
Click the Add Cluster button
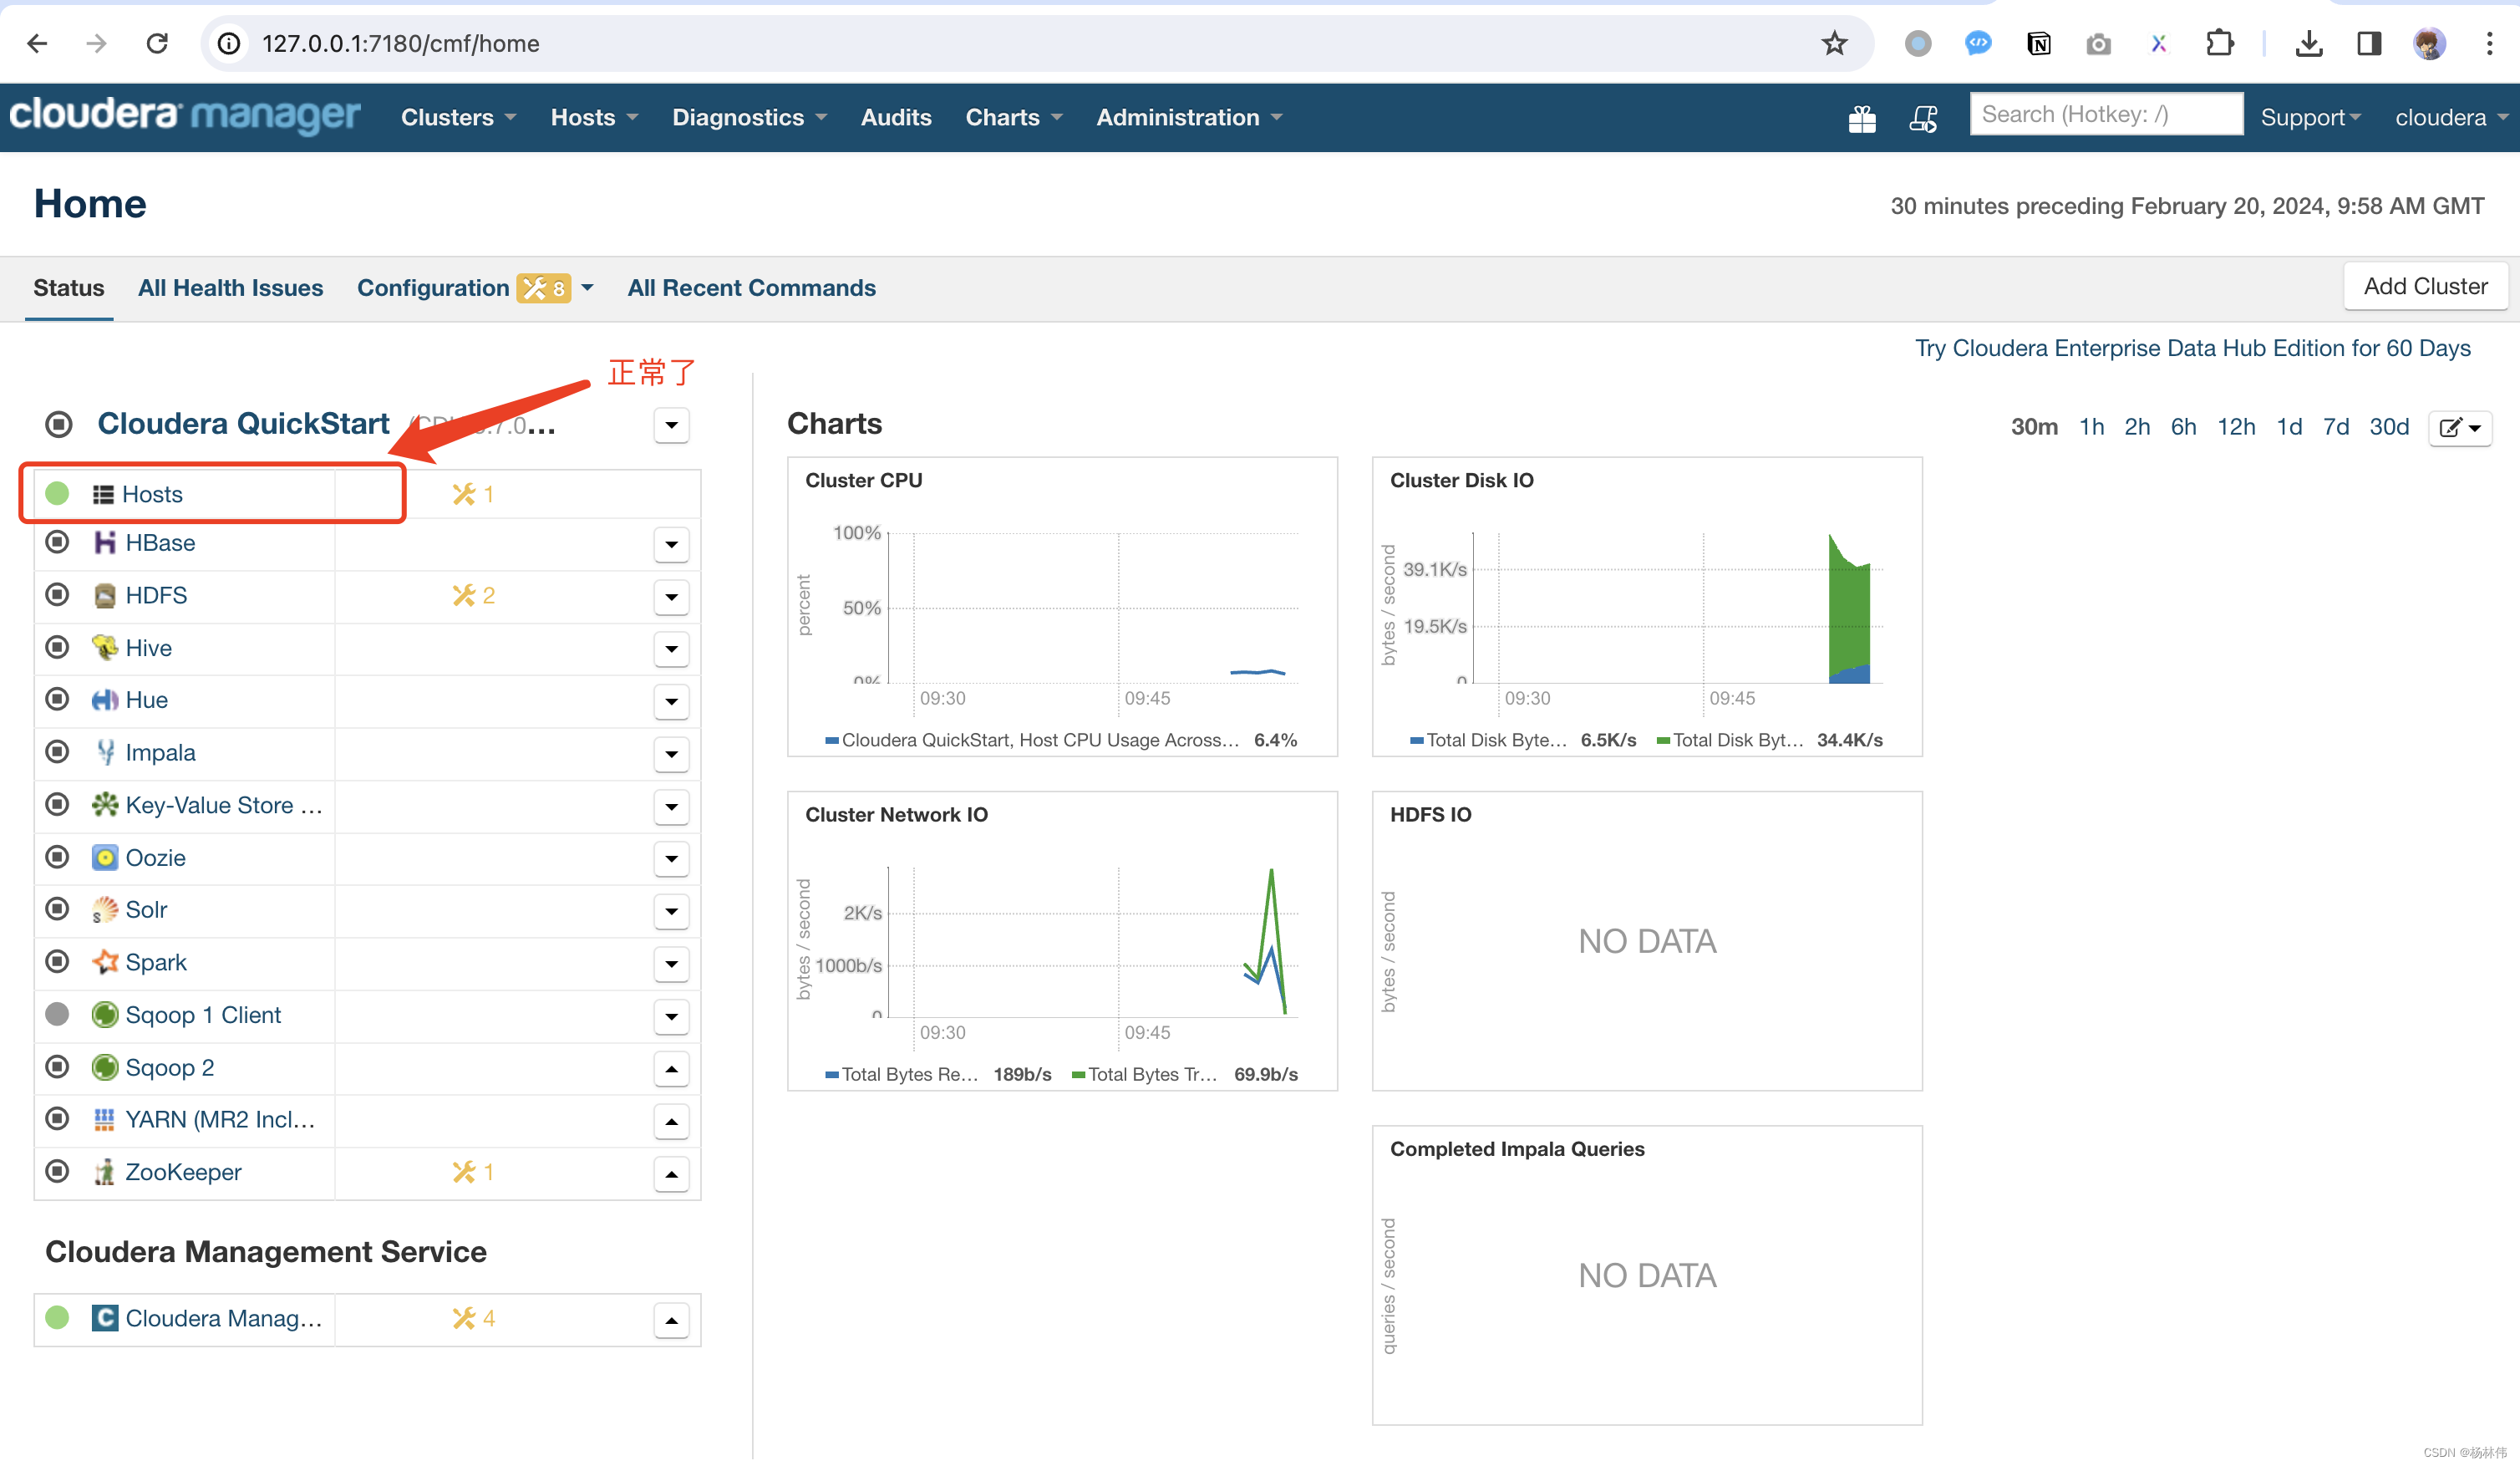point(2424,286)
